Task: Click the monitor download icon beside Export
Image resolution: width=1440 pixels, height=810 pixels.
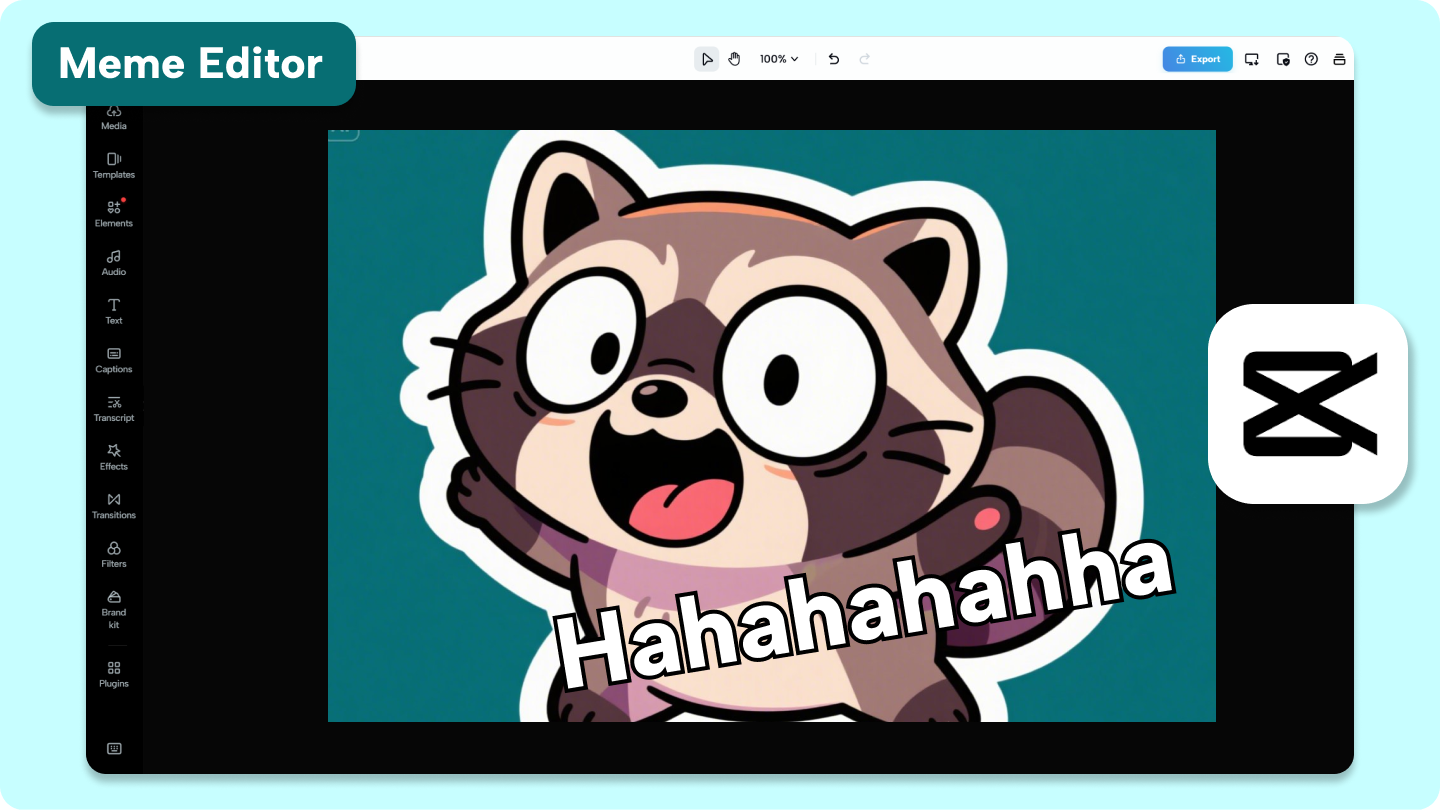Action: point(1252,59)
